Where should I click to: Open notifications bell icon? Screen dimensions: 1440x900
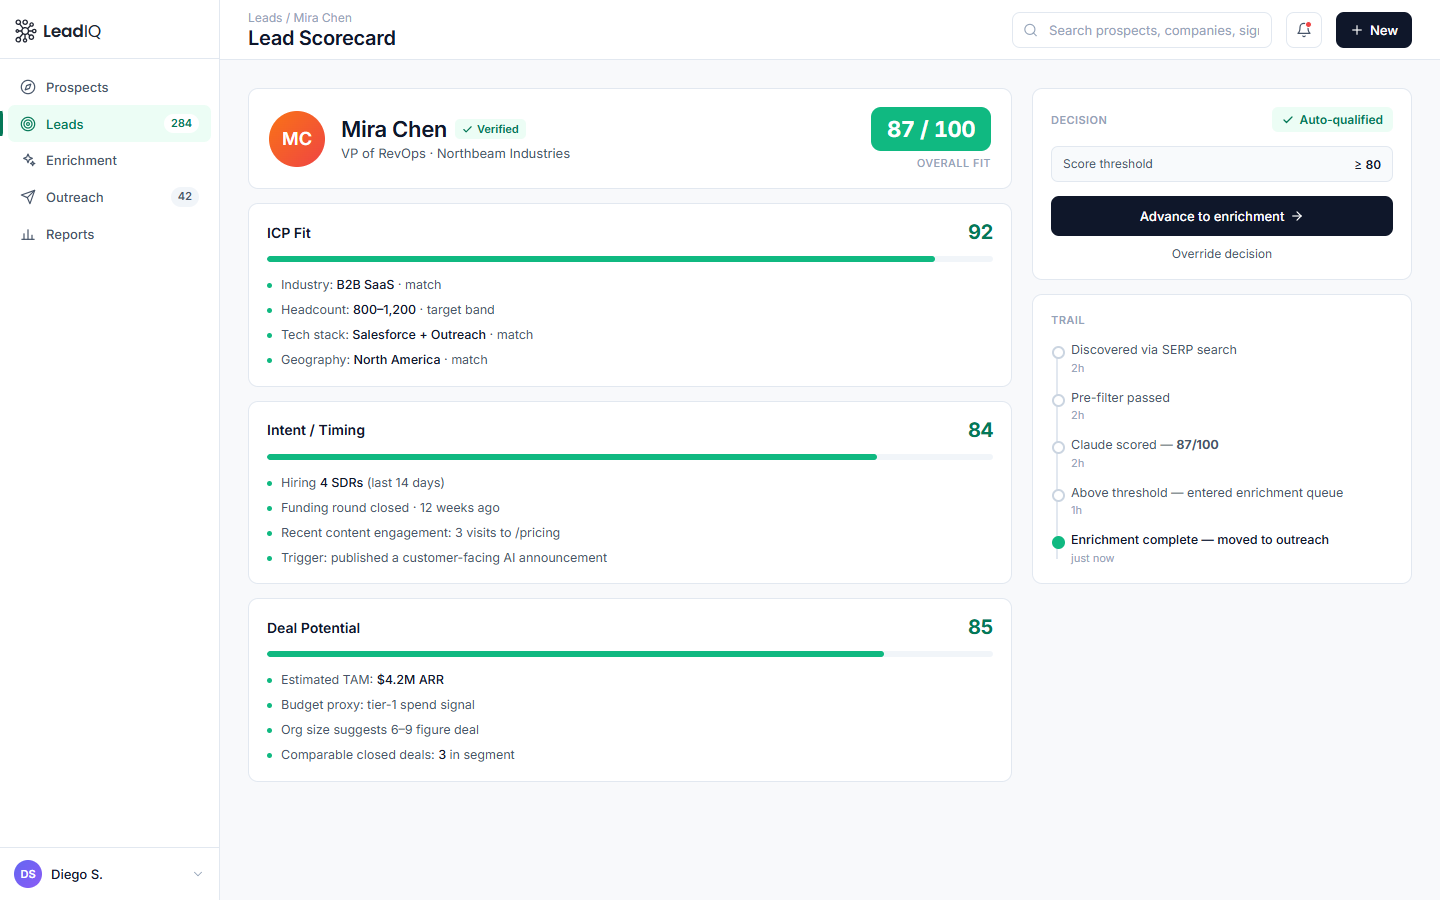coord(1304,30)
